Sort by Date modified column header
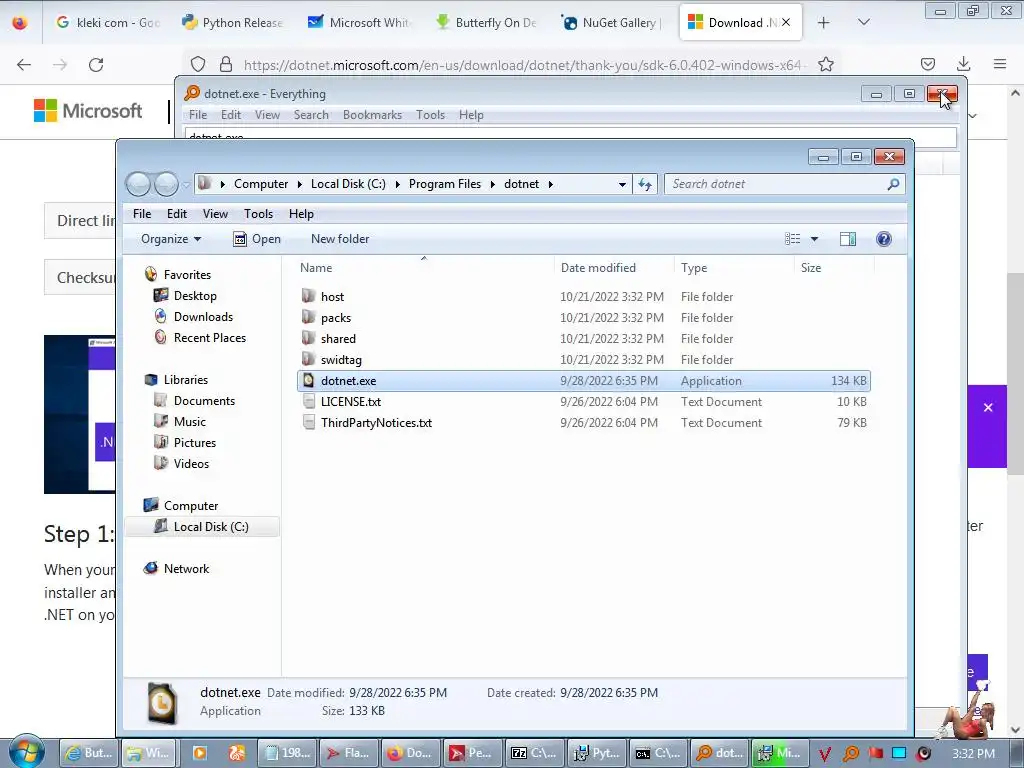 point(614,268)
